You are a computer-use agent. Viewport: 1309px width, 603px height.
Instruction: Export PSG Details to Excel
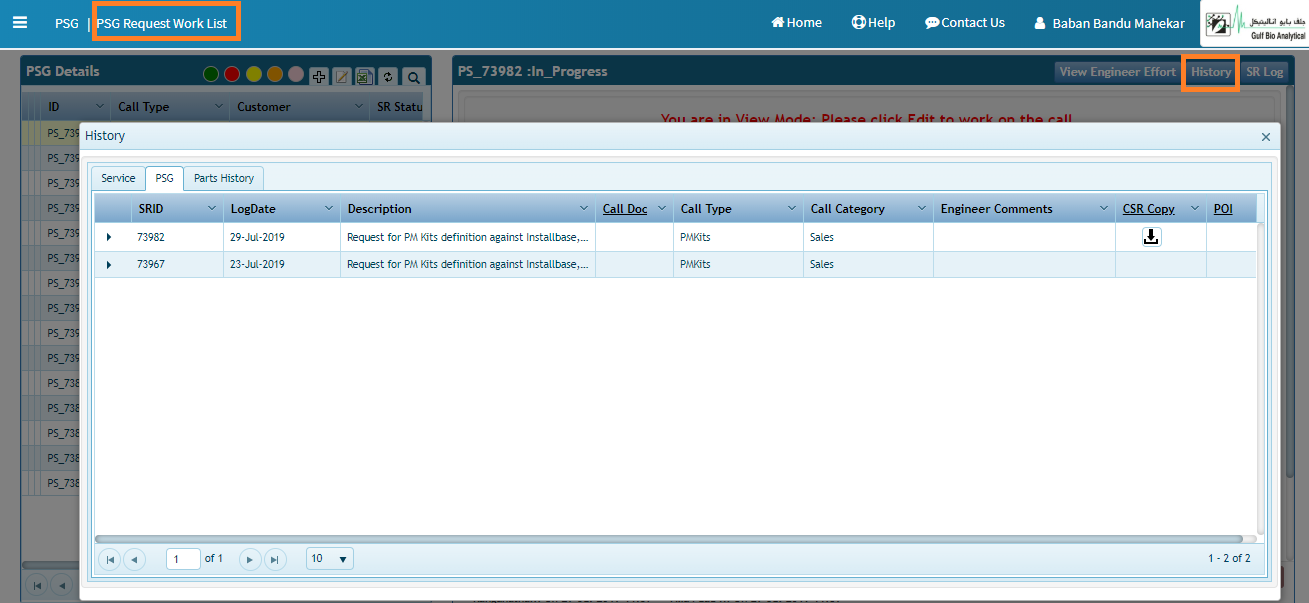point(365,76)
